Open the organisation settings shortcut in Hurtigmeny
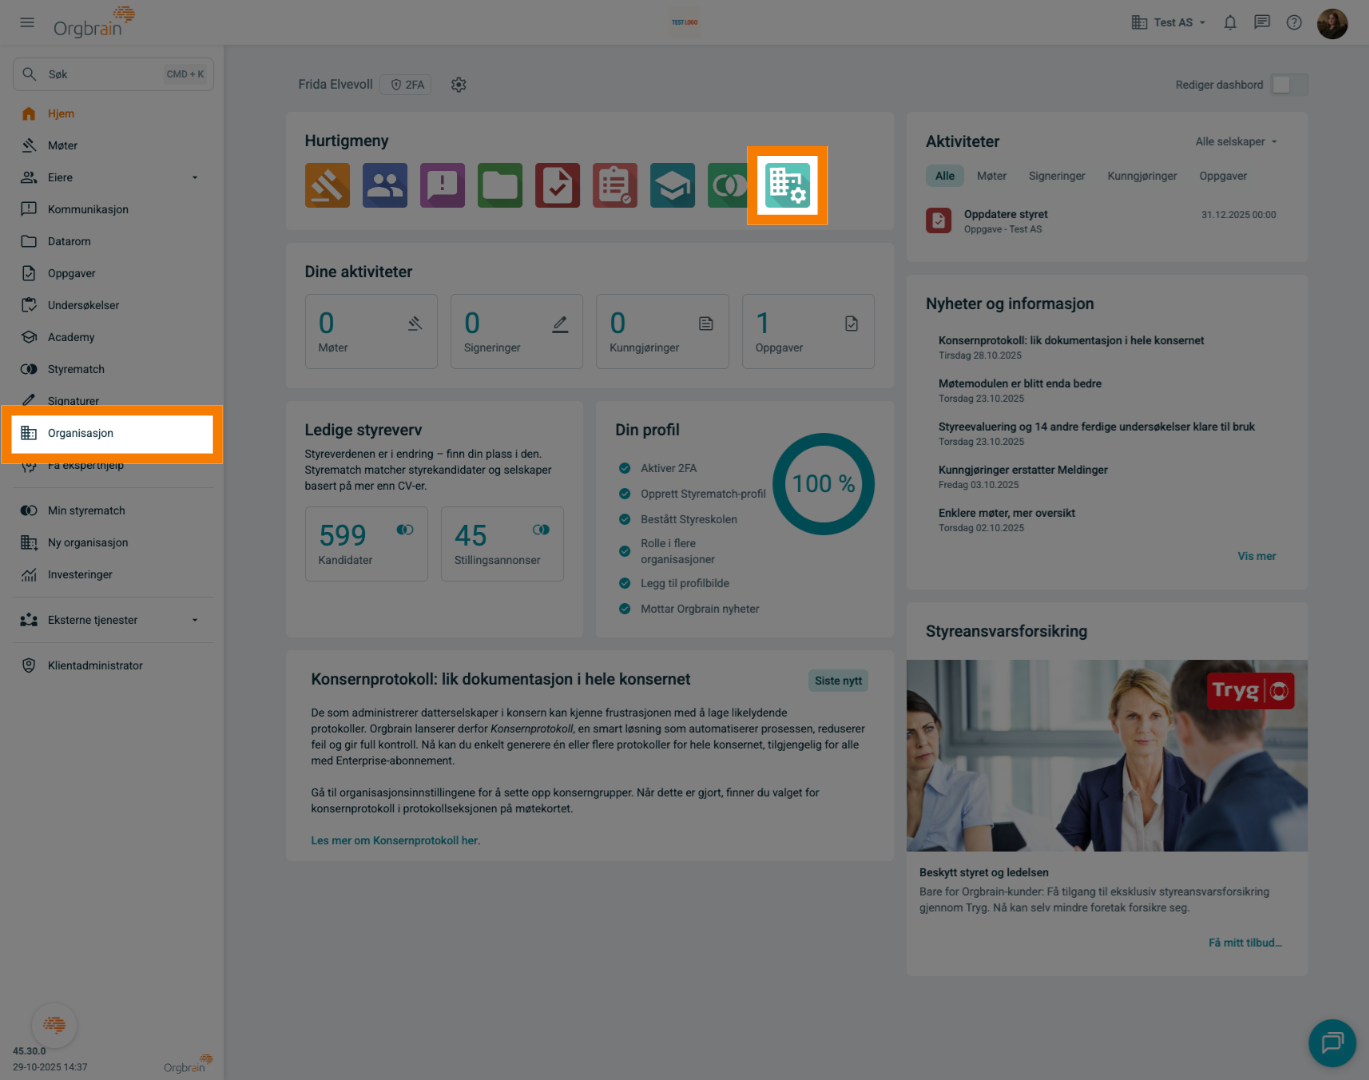The image size is (1369, 1080). pos(787,185)
